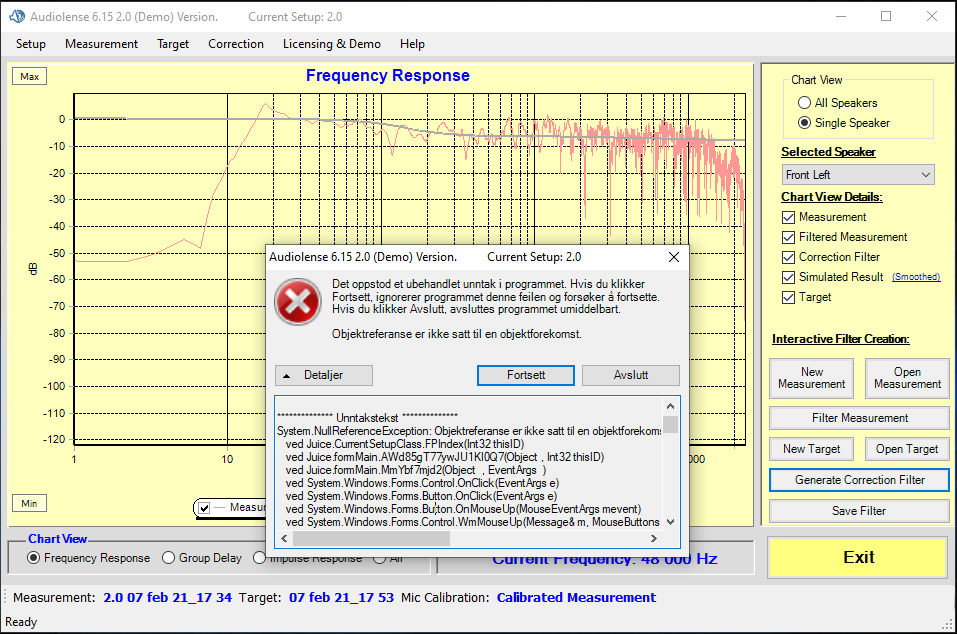Click Fortsett to continue
This screenshot has width=957, height=634.
[525, 375]
